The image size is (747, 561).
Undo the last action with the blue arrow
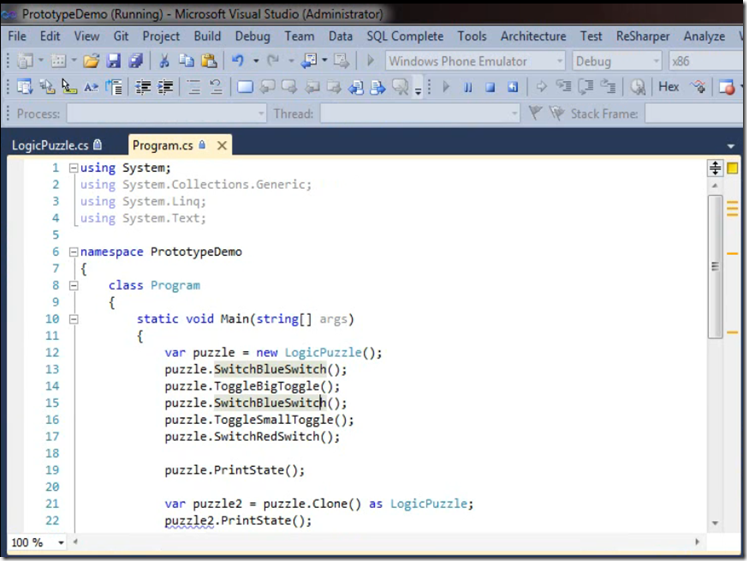(238, 61)
